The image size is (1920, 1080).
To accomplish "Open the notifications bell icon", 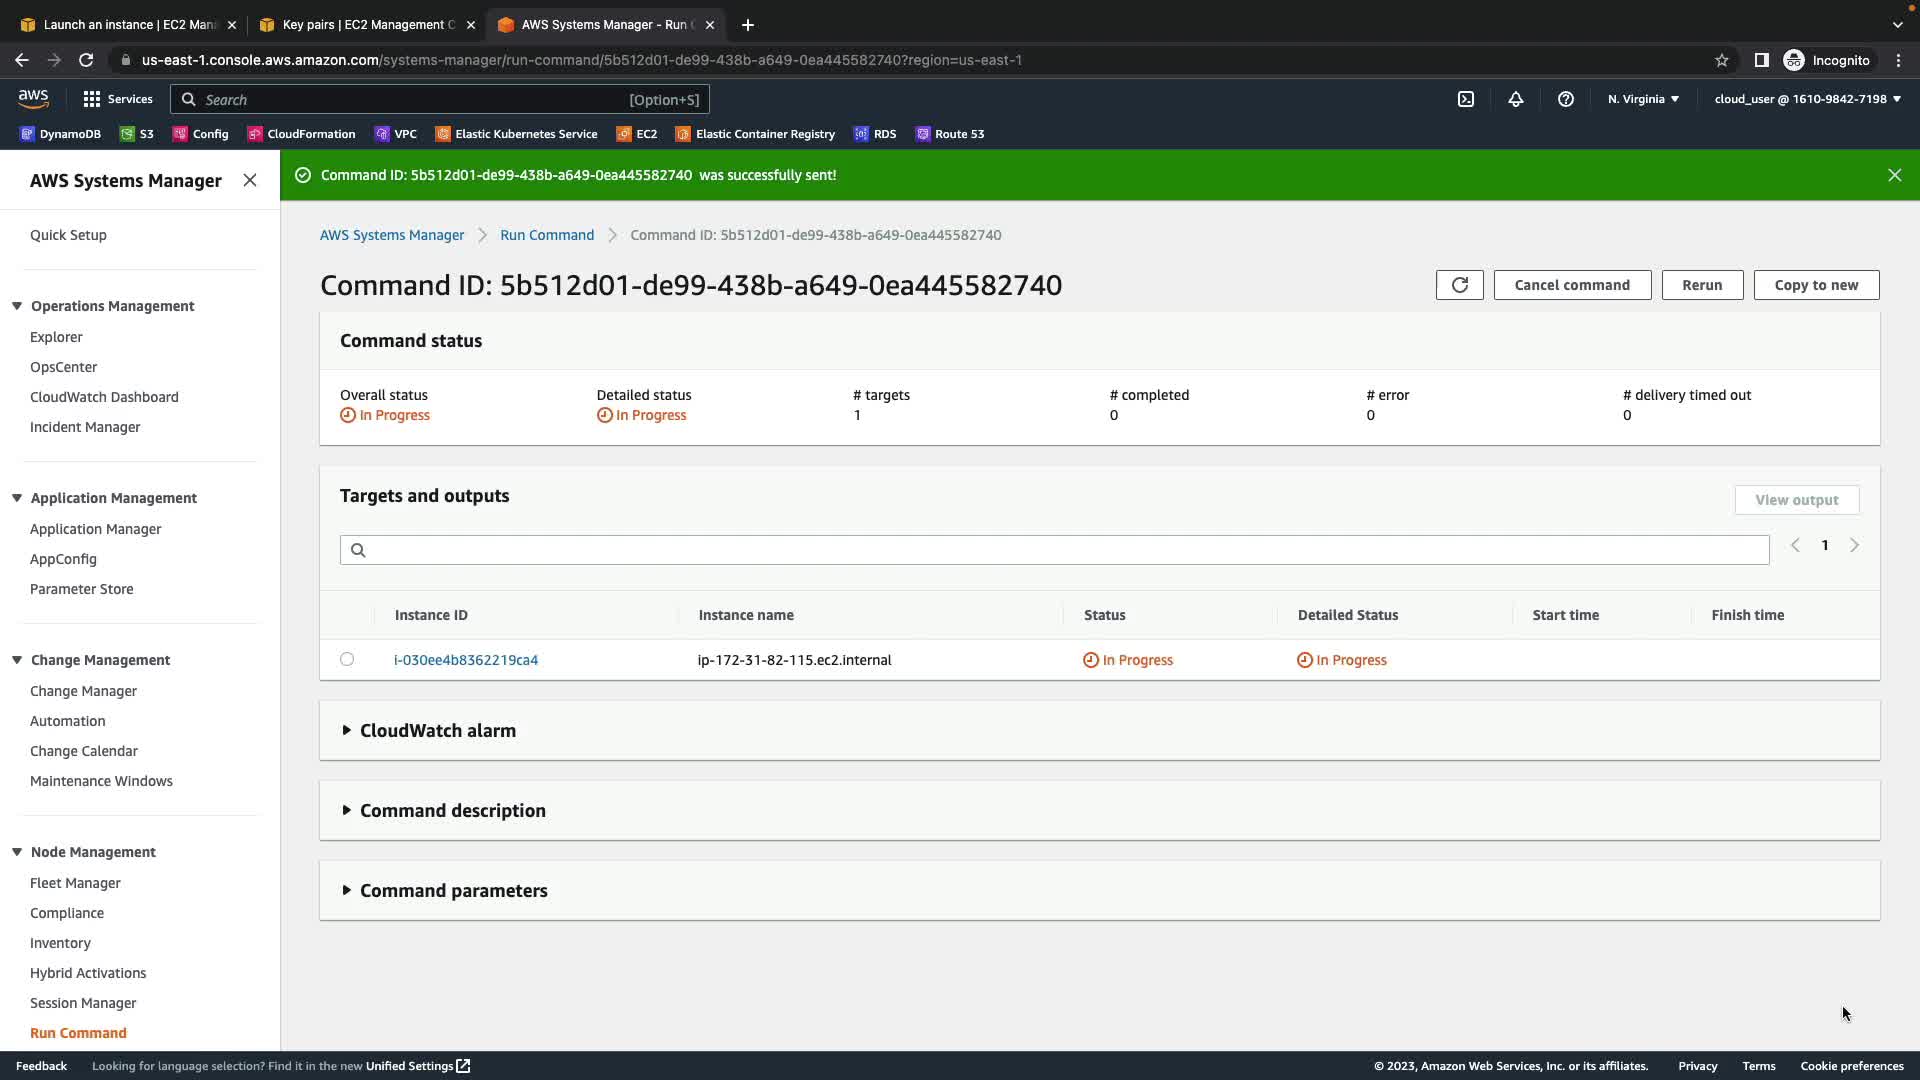I will point(1515,99).
